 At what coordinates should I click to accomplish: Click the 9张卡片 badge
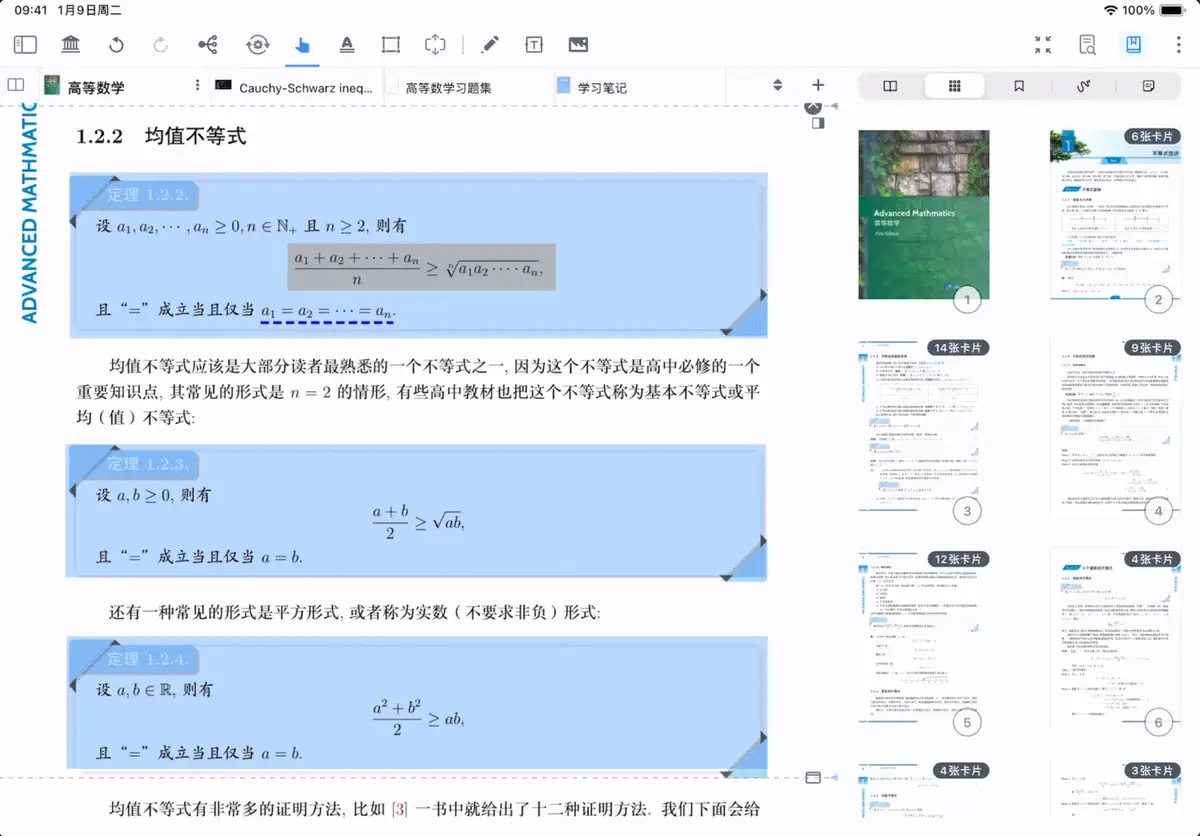1150,348
